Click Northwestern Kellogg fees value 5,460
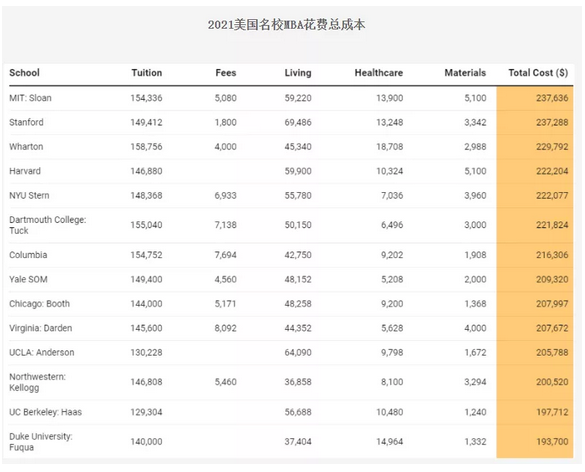Screen dimensions: 585x472 225,382
